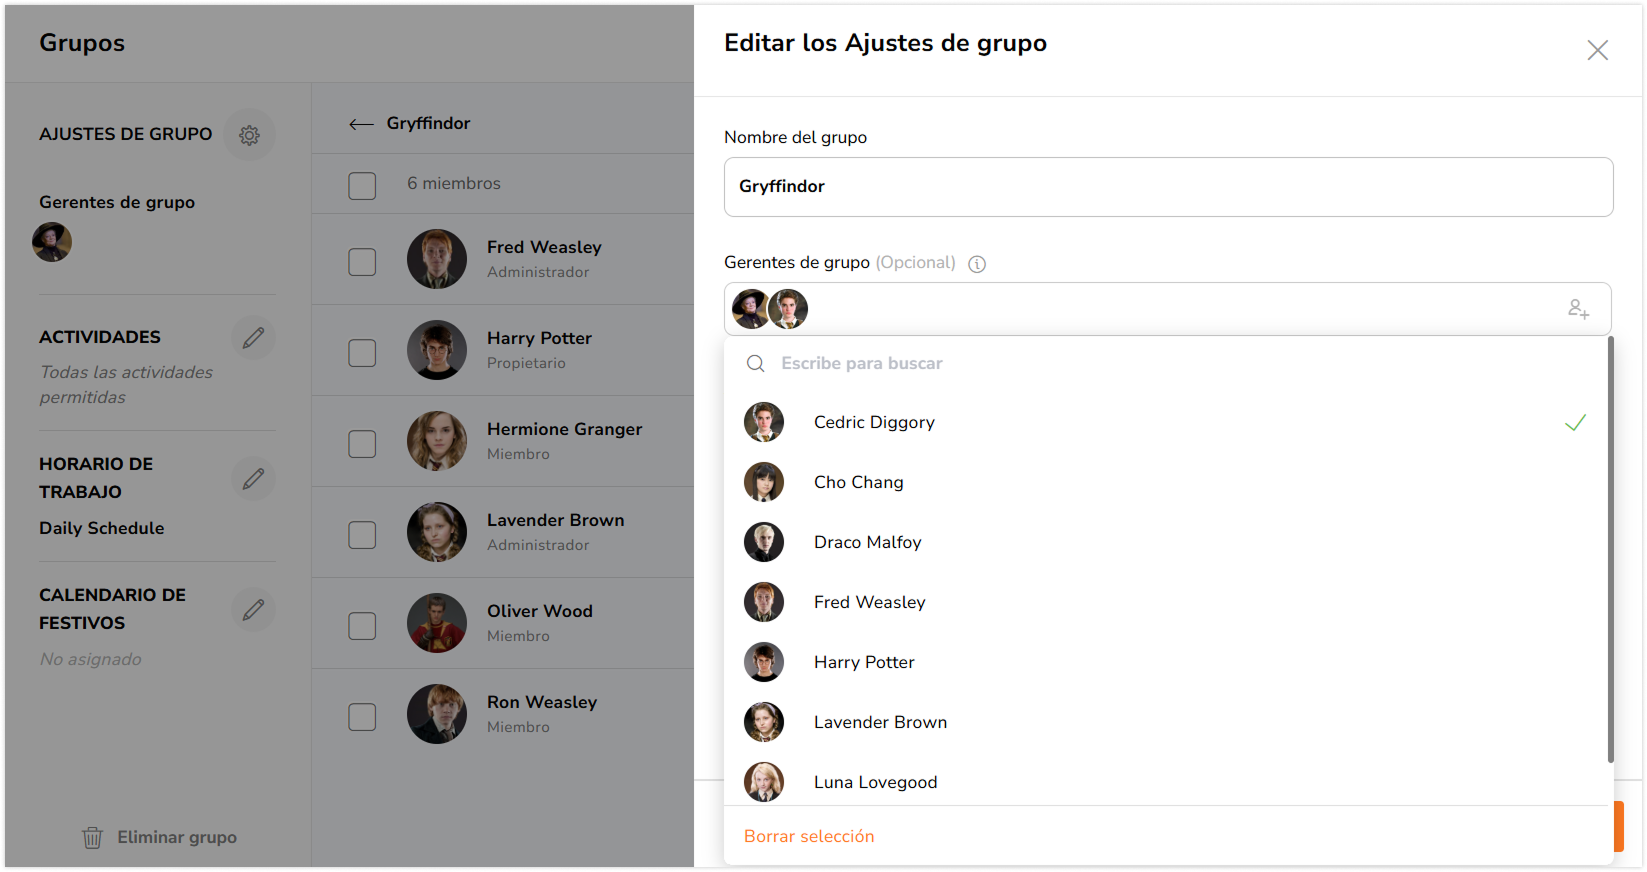1647x872 pixels.
Task: Click the search magnifier icon
Action: [756, 363]
